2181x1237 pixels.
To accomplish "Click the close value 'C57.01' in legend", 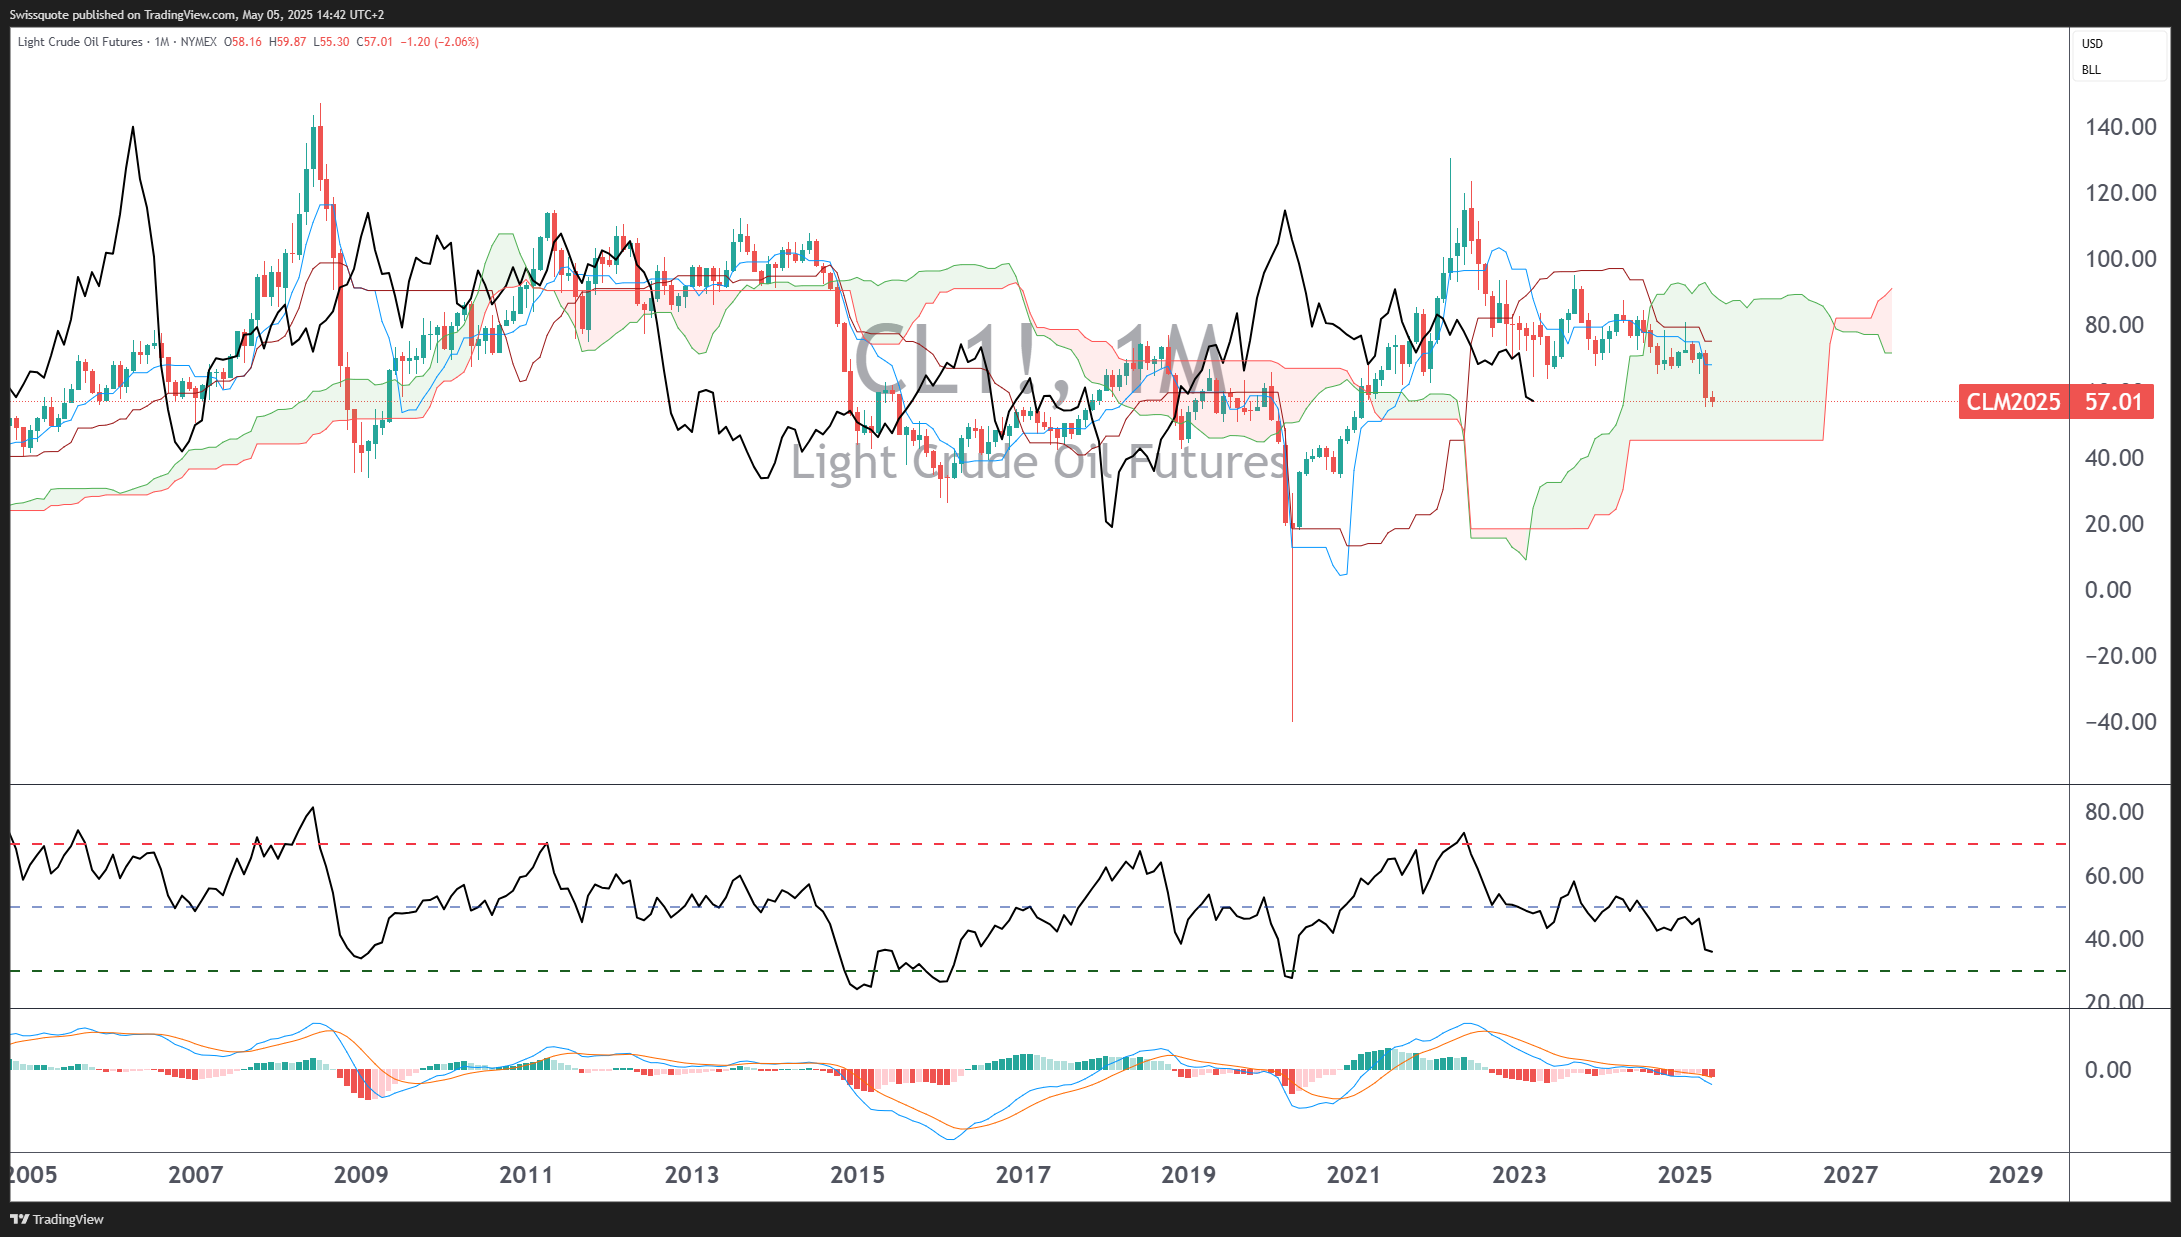I will (375, 42).
